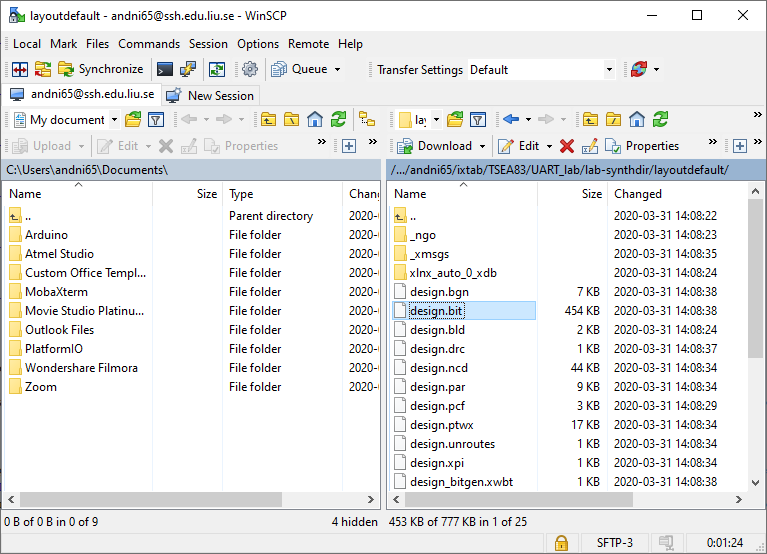The width and height of the screenshot is (767, 554).
Task: Open the Preferences gear icon
Action: tap(250, 69)
